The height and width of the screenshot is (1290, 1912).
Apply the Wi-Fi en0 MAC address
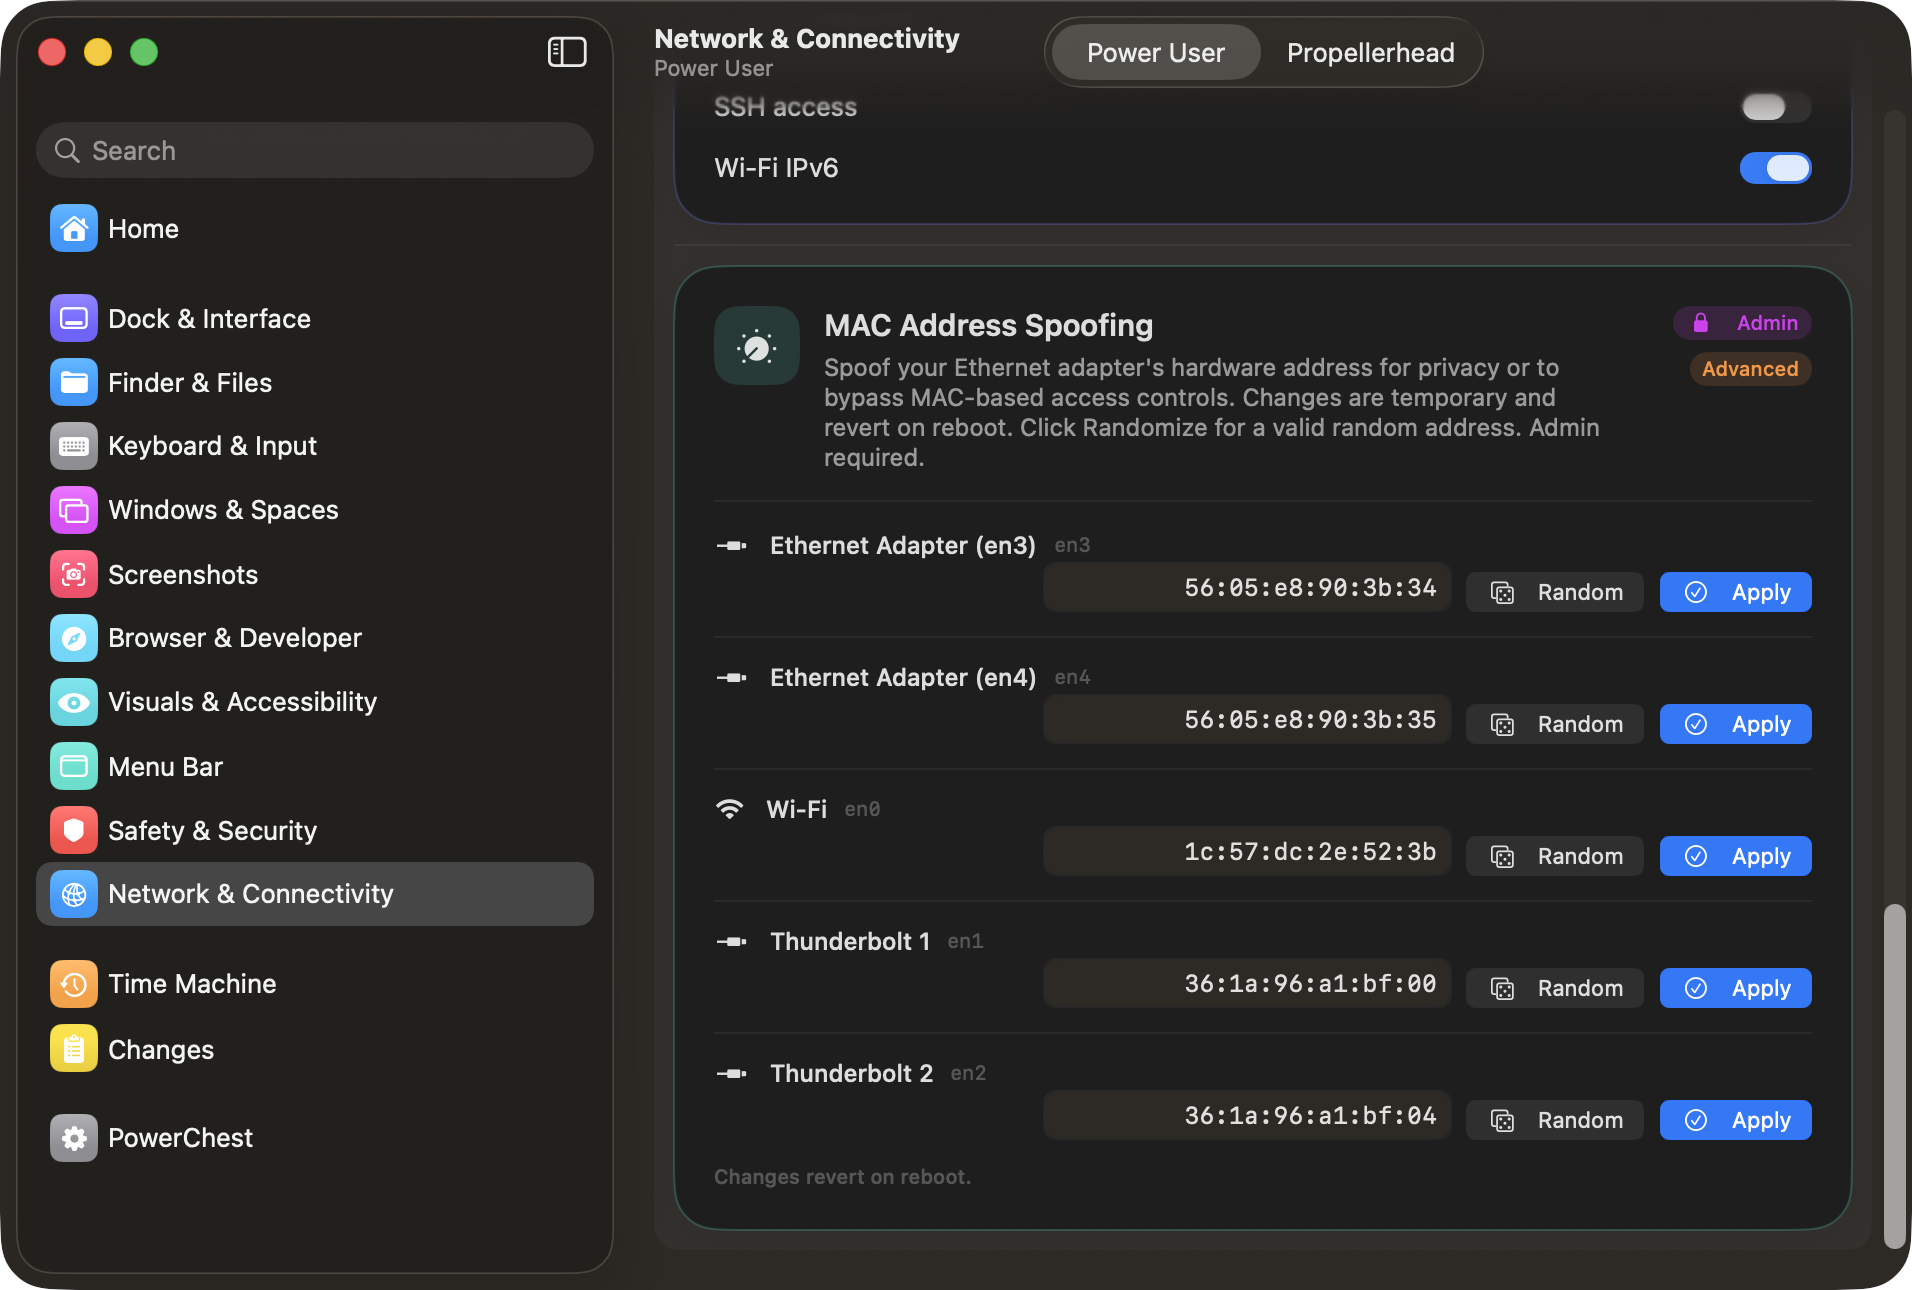1734,856
